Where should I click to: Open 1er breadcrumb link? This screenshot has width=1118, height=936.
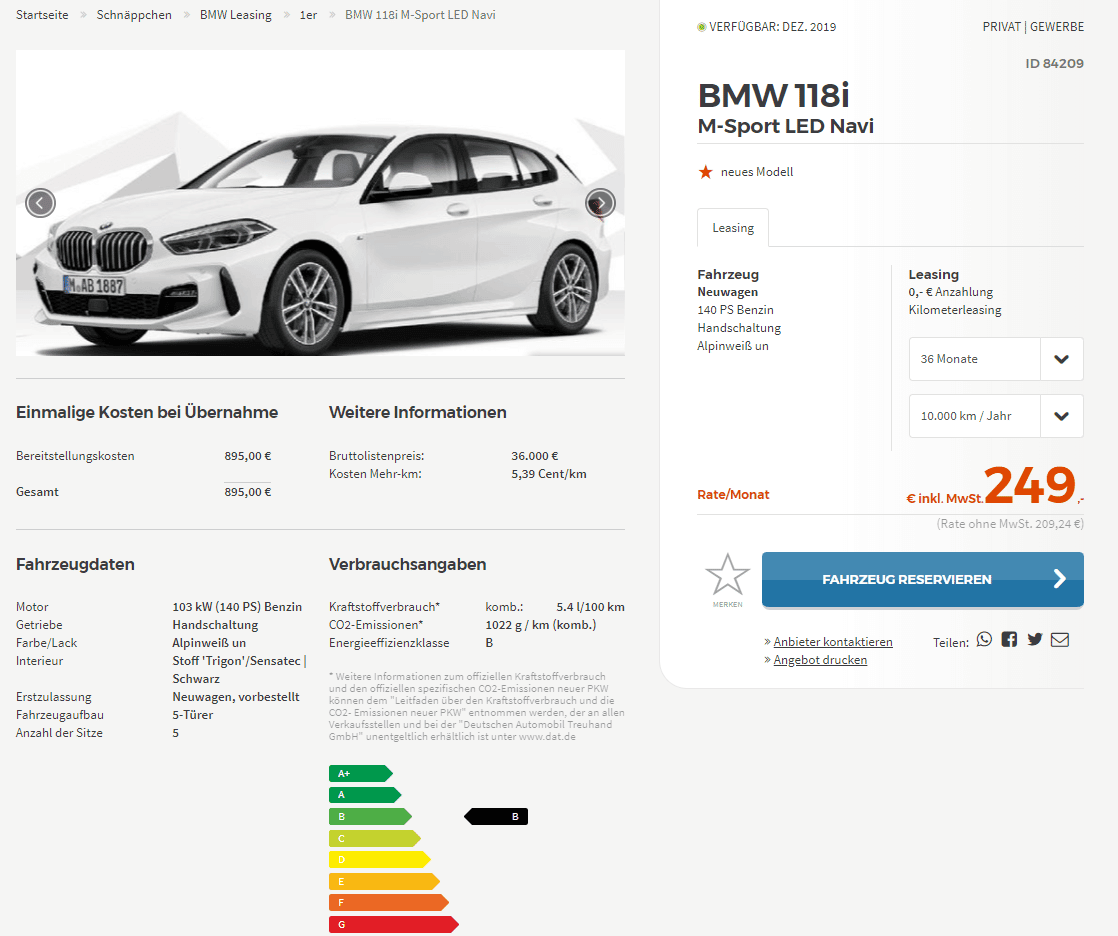coord(308,15)
